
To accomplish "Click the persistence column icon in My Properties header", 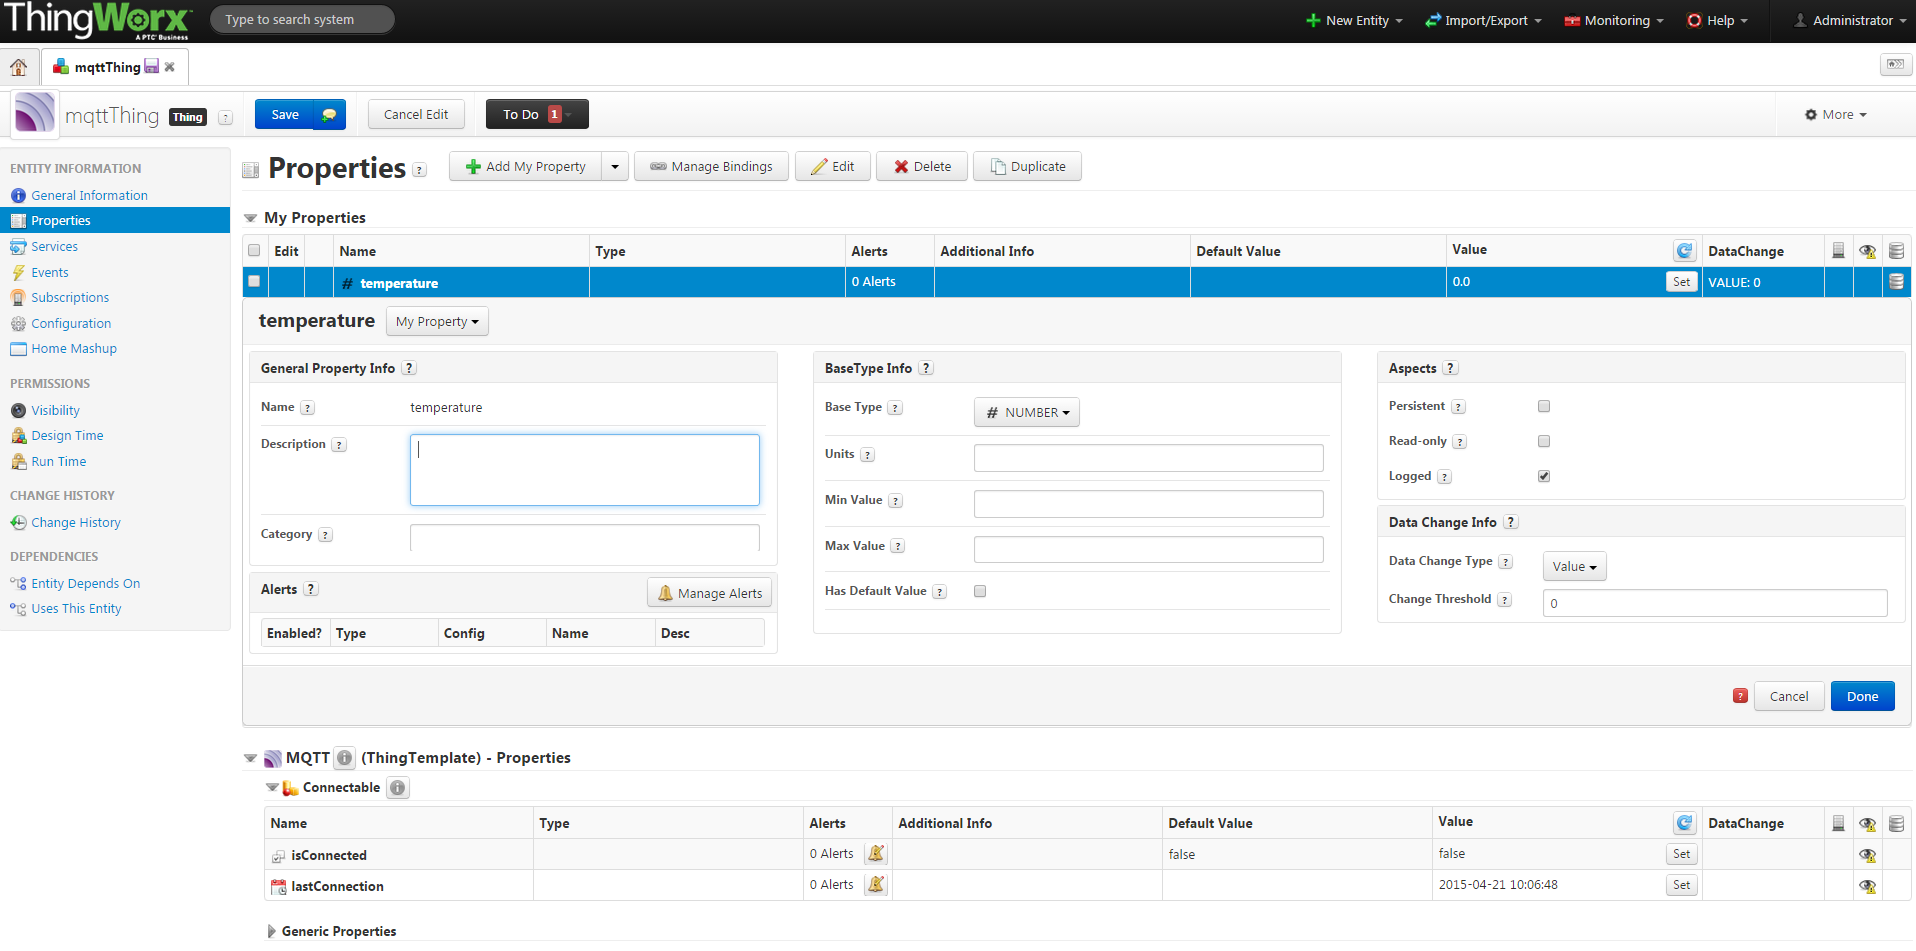I will [1838, 251].
